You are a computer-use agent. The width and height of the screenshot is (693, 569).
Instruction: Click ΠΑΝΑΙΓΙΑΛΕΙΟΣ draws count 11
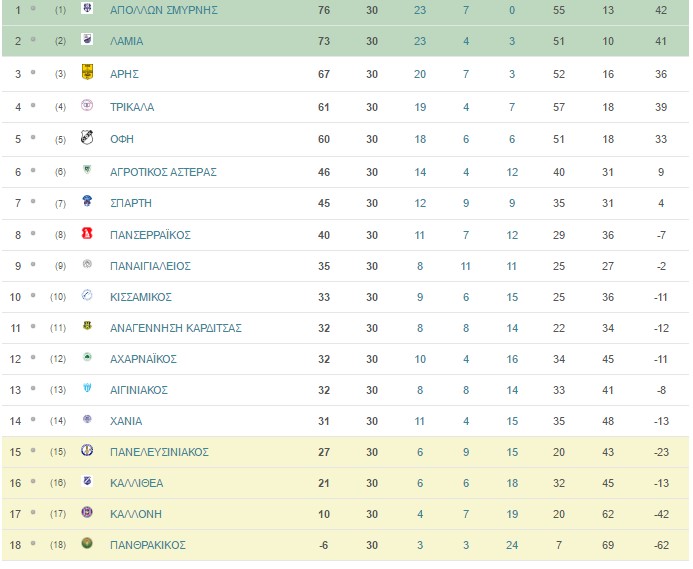(466, 266)
